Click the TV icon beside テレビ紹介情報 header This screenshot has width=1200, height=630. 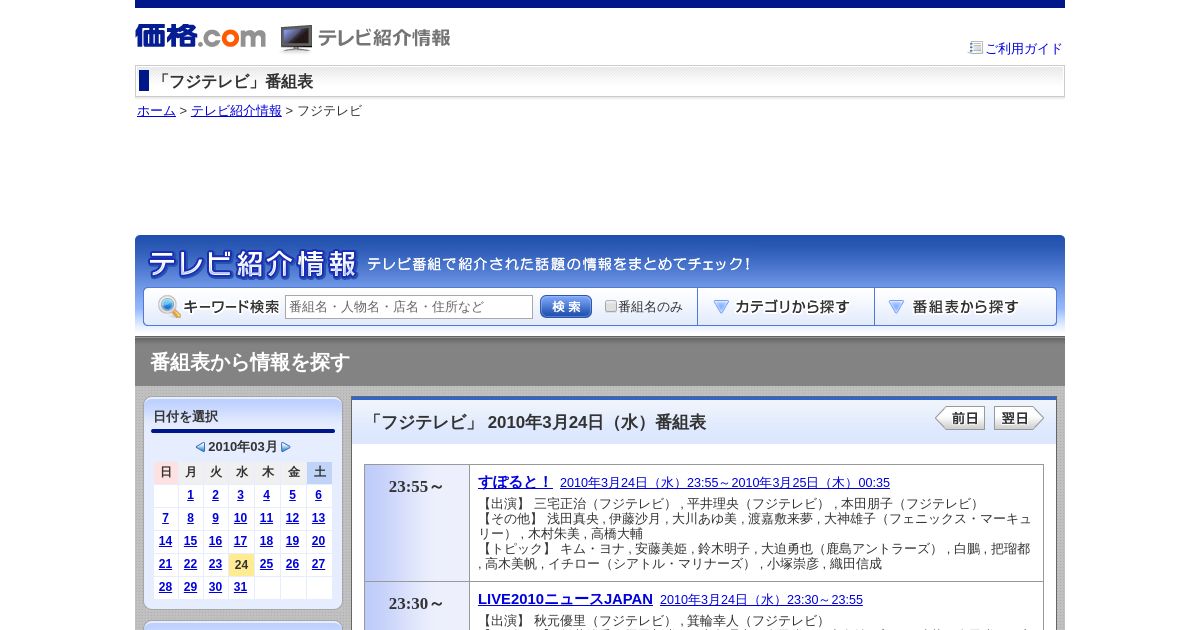(x=296, y=39)
